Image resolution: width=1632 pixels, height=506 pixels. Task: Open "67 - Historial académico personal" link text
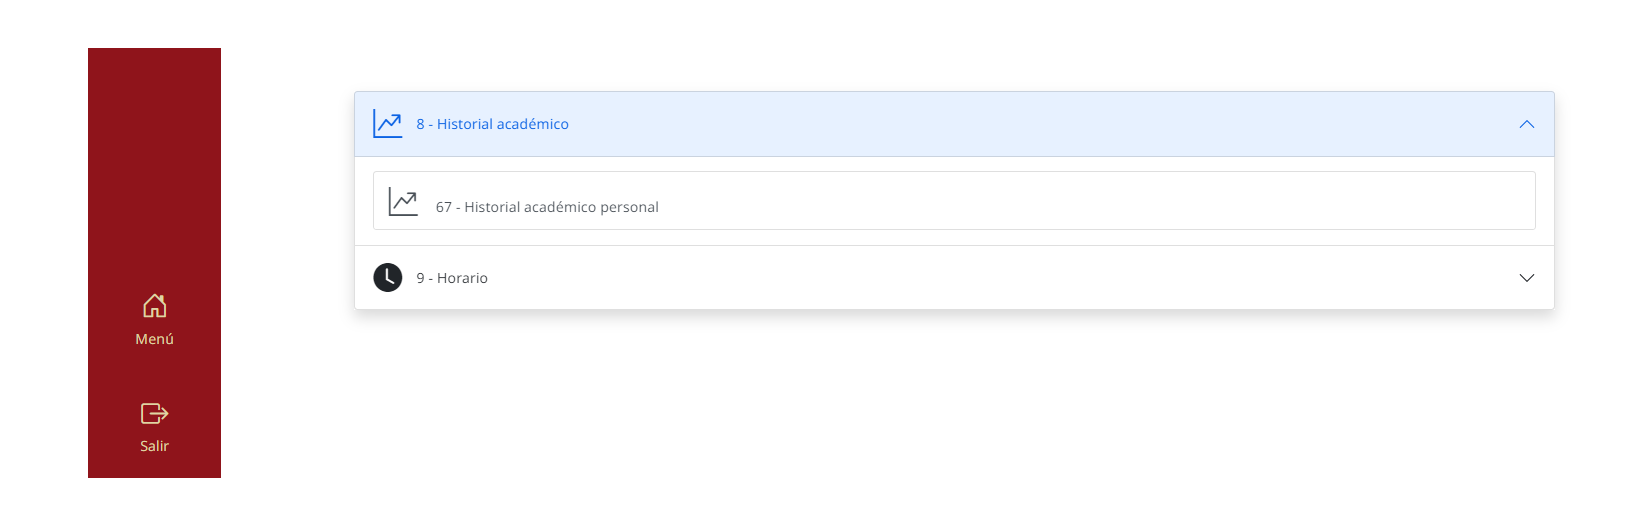(x=547, y=207)
